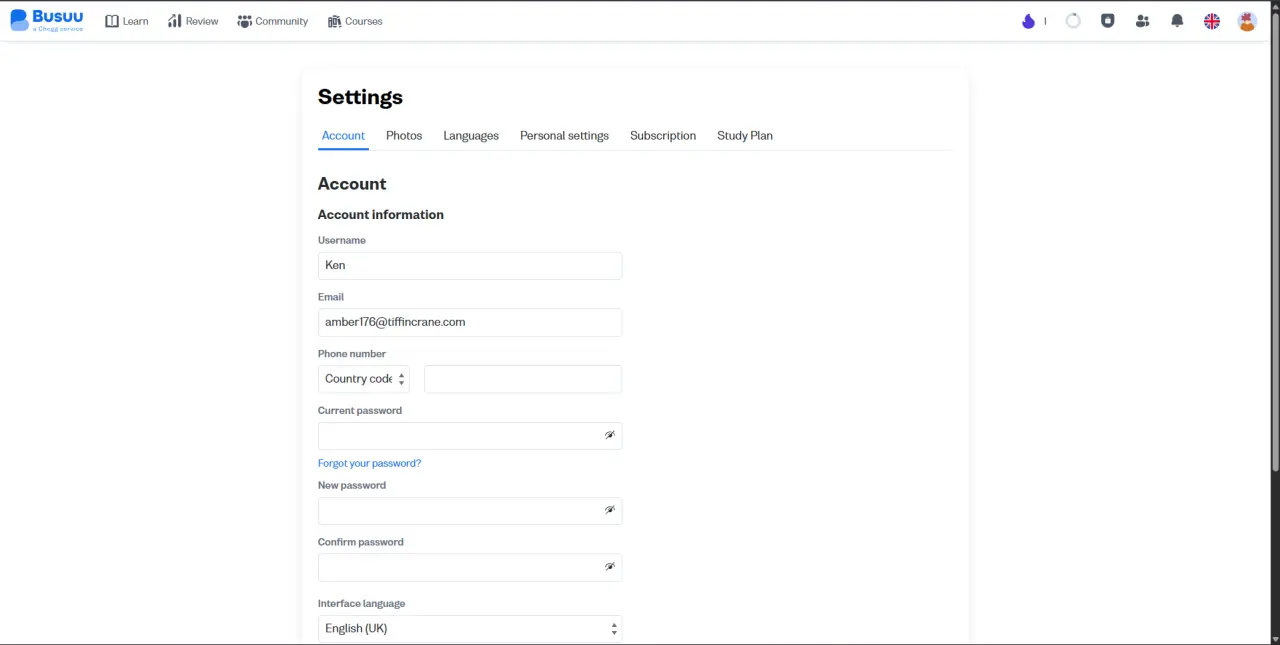
Task: Click the circular progress ring icon
Action: pyautogui.click(x=1073, y=21)
